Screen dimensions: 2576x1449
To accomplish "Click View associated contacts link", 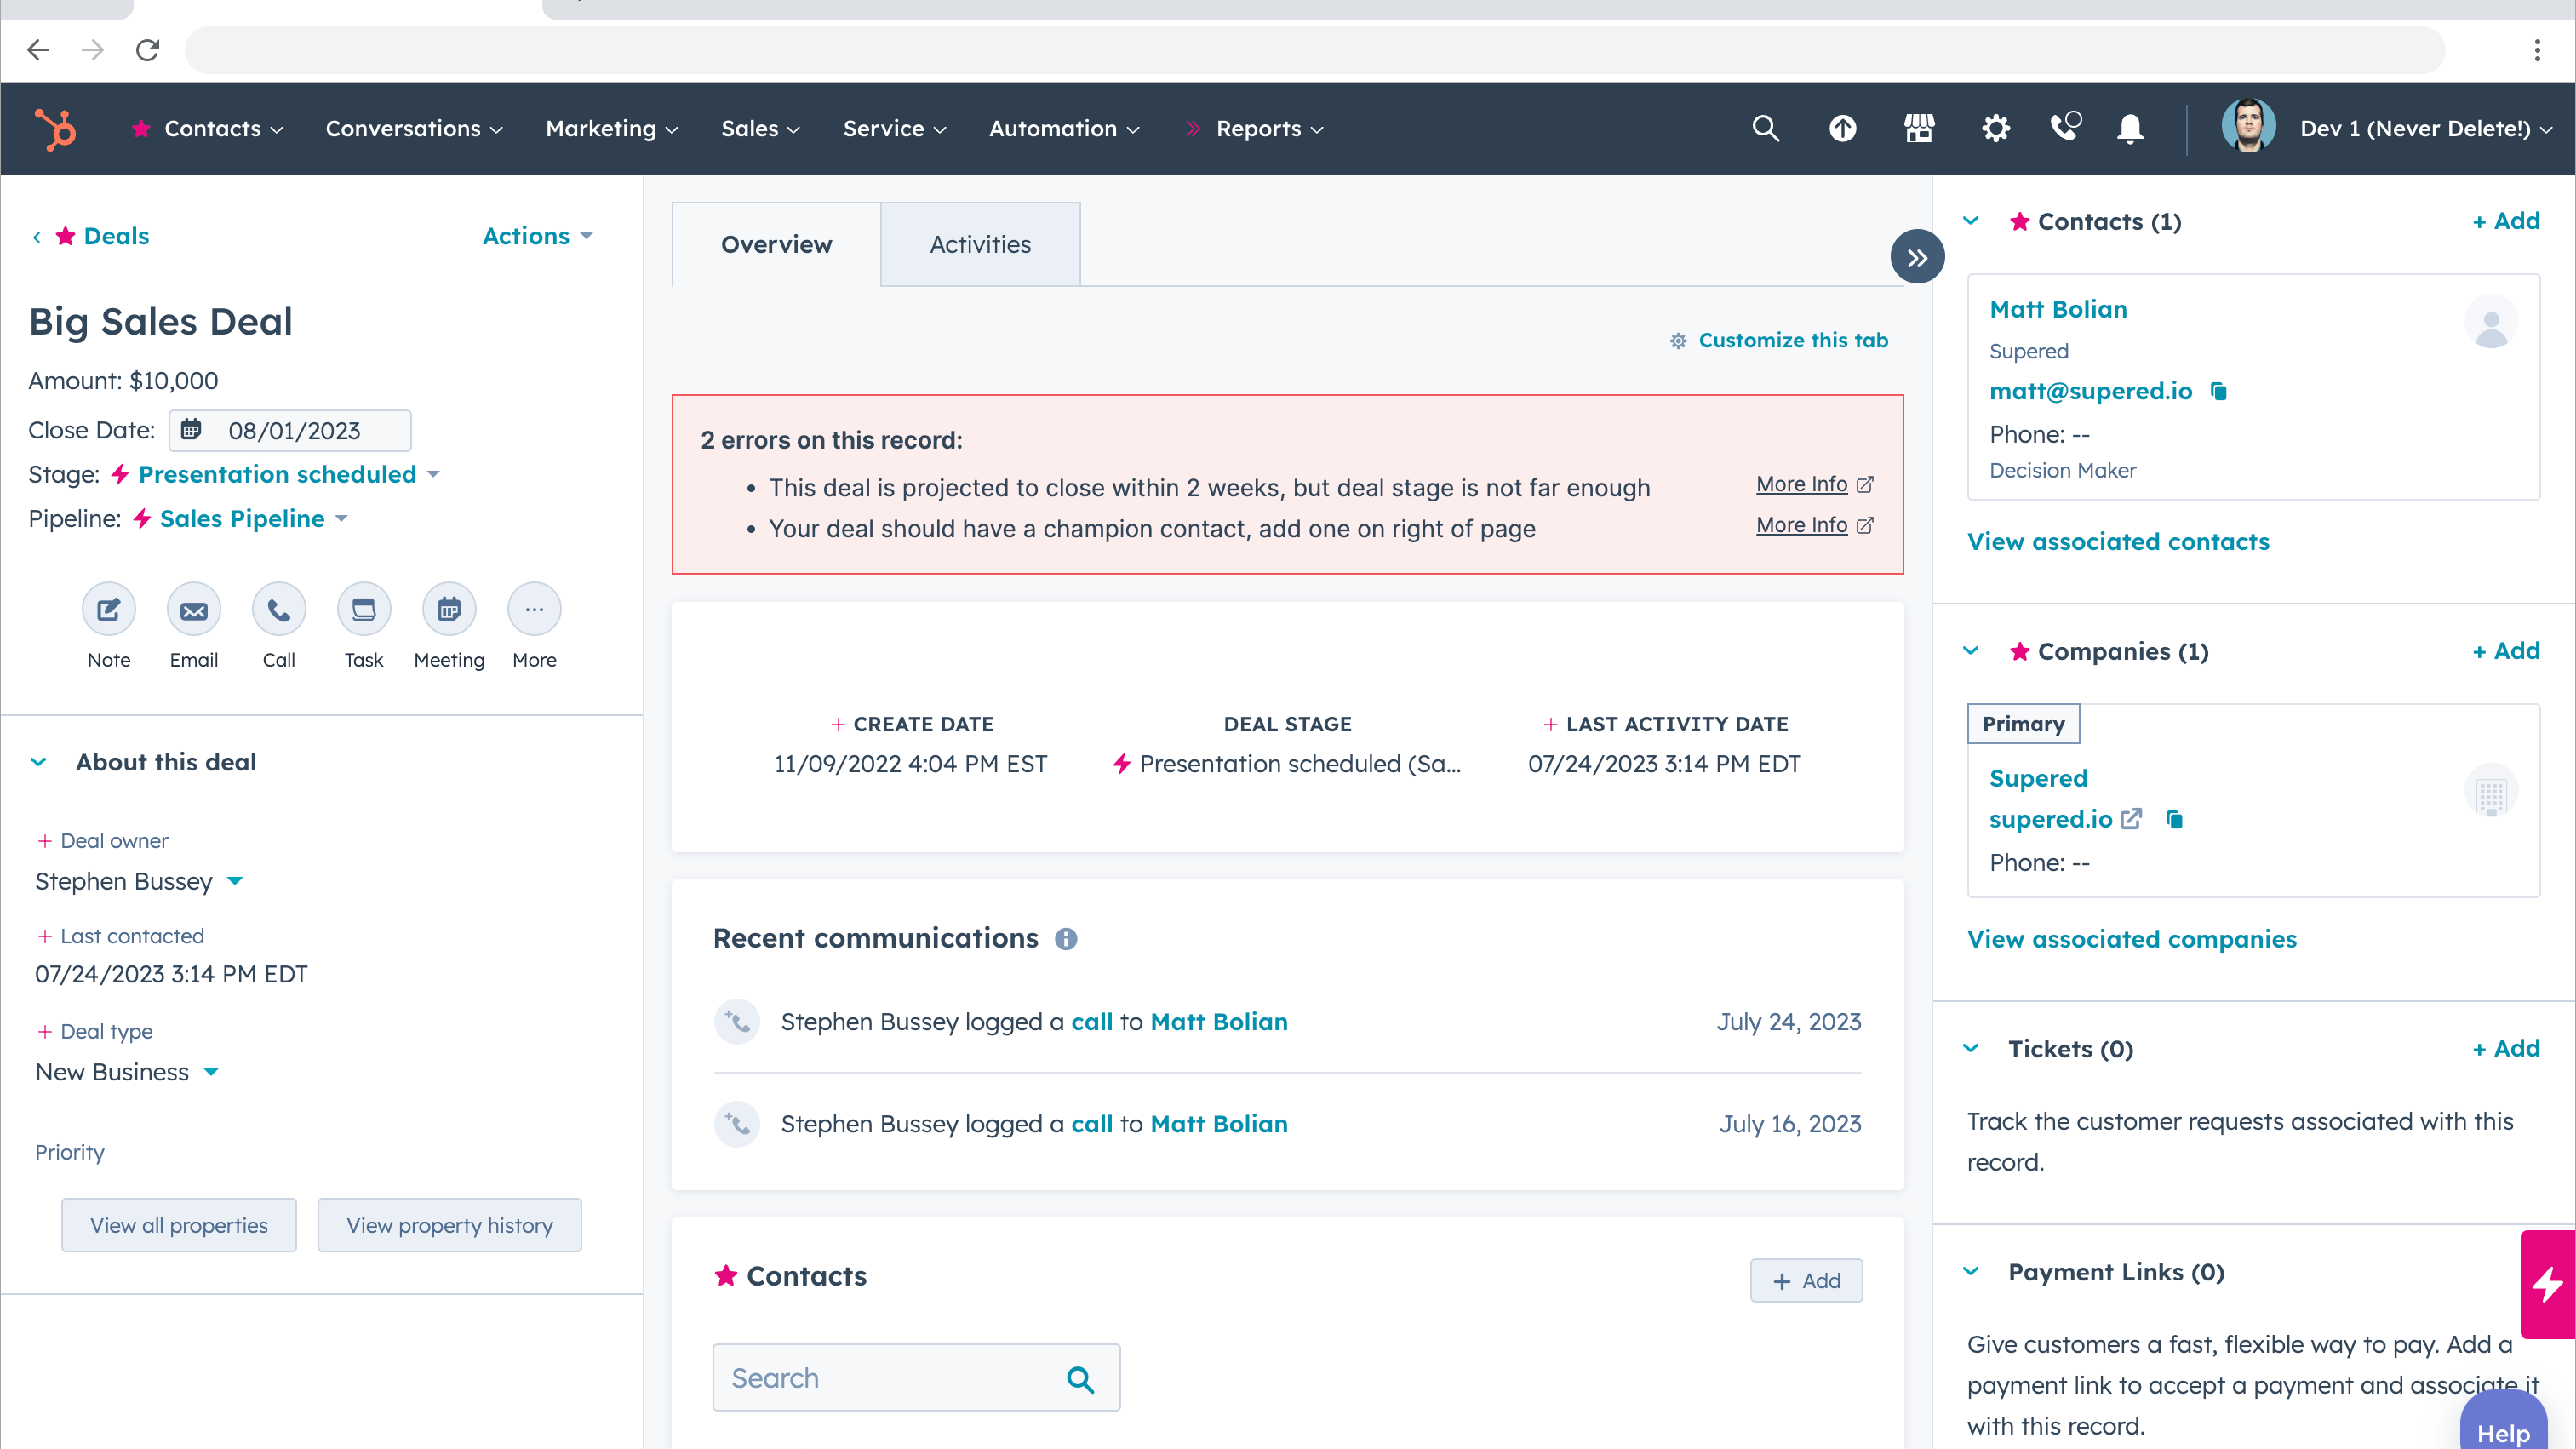I will tap(2118, 542).
